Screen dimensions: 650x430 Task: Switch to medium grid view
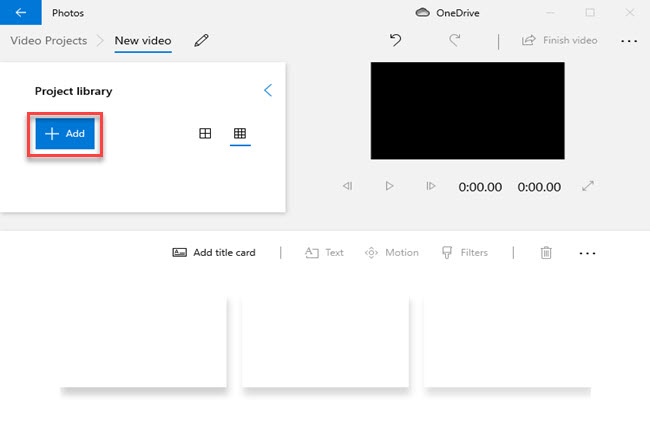pos(205,134)
